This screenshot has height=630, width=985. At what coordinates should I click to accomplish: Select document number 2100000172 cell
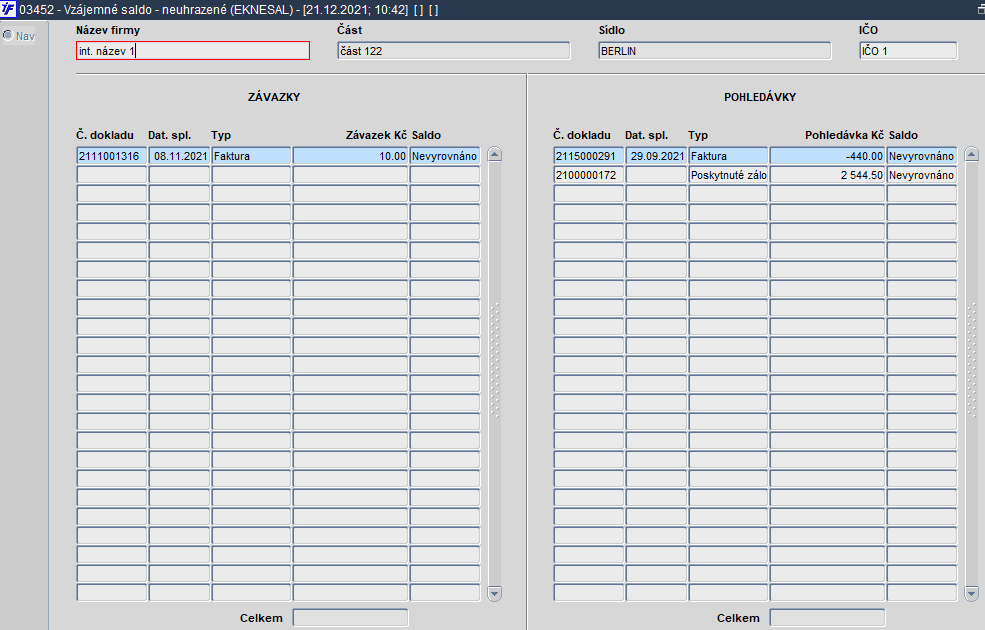click(589, 175)
